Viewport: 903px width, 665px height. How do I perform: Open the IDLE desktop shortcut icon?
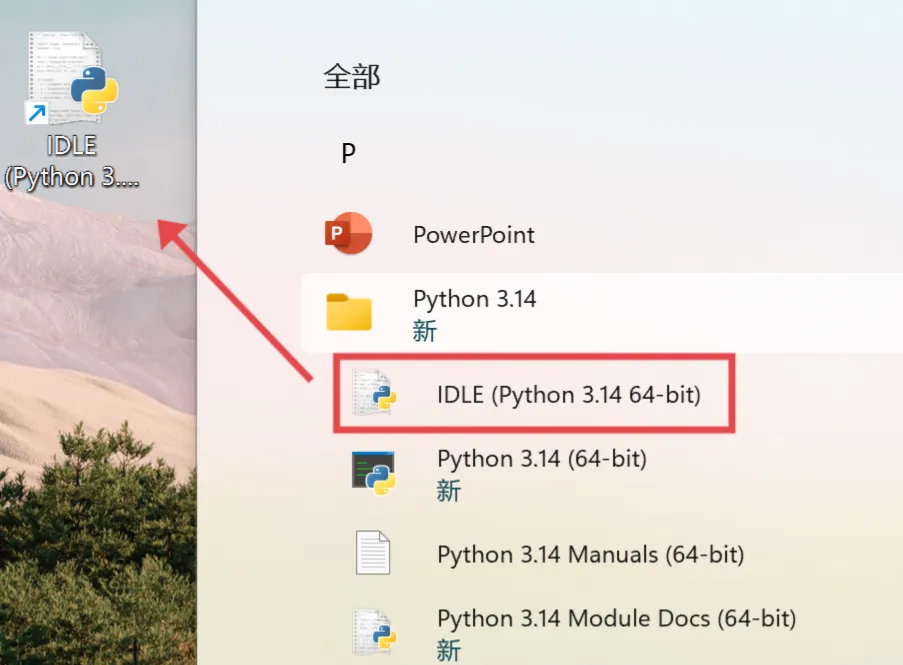tap(72, 78)
